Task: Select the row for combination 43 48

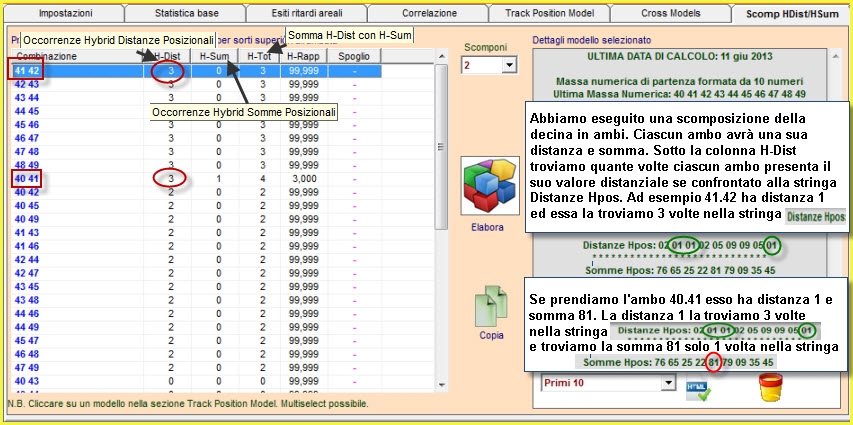Action: coord(196,300)
